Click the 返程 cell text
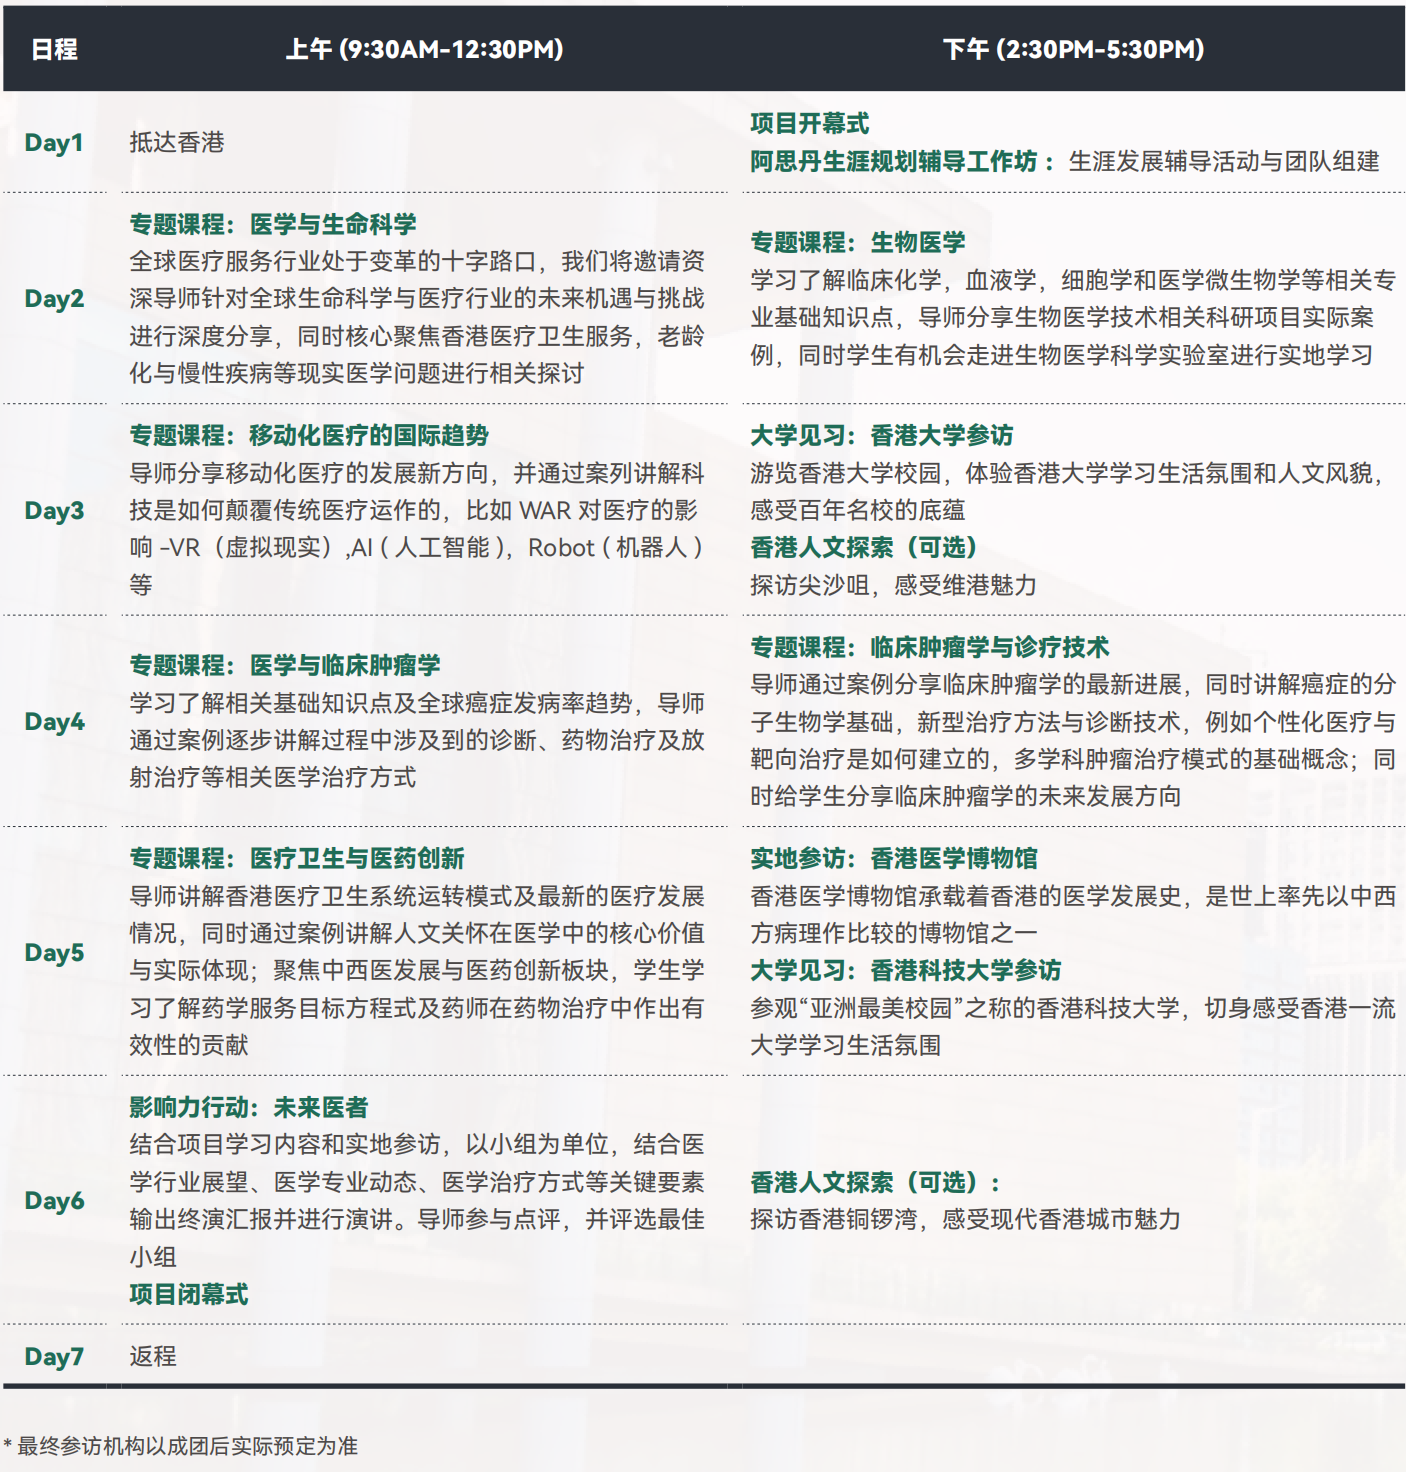 153,1356
